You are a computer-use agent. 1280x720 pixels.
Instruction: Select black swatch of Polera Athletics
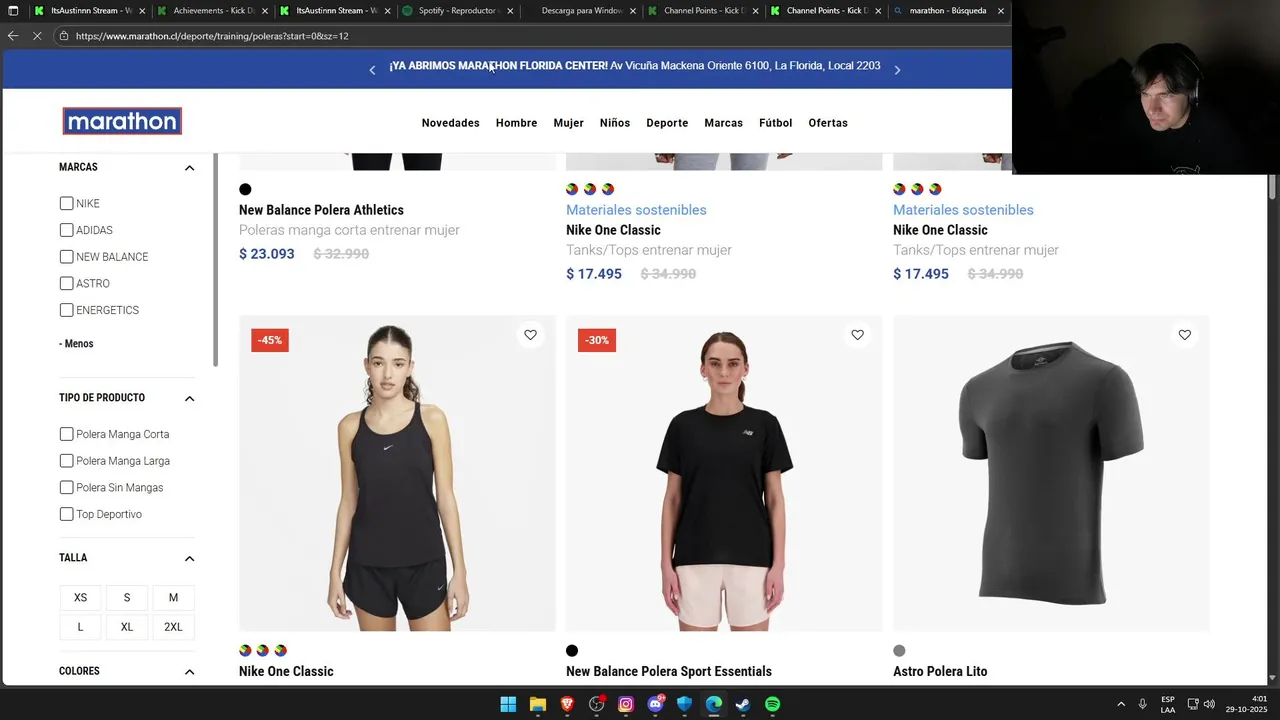click(x=245, y=189)
